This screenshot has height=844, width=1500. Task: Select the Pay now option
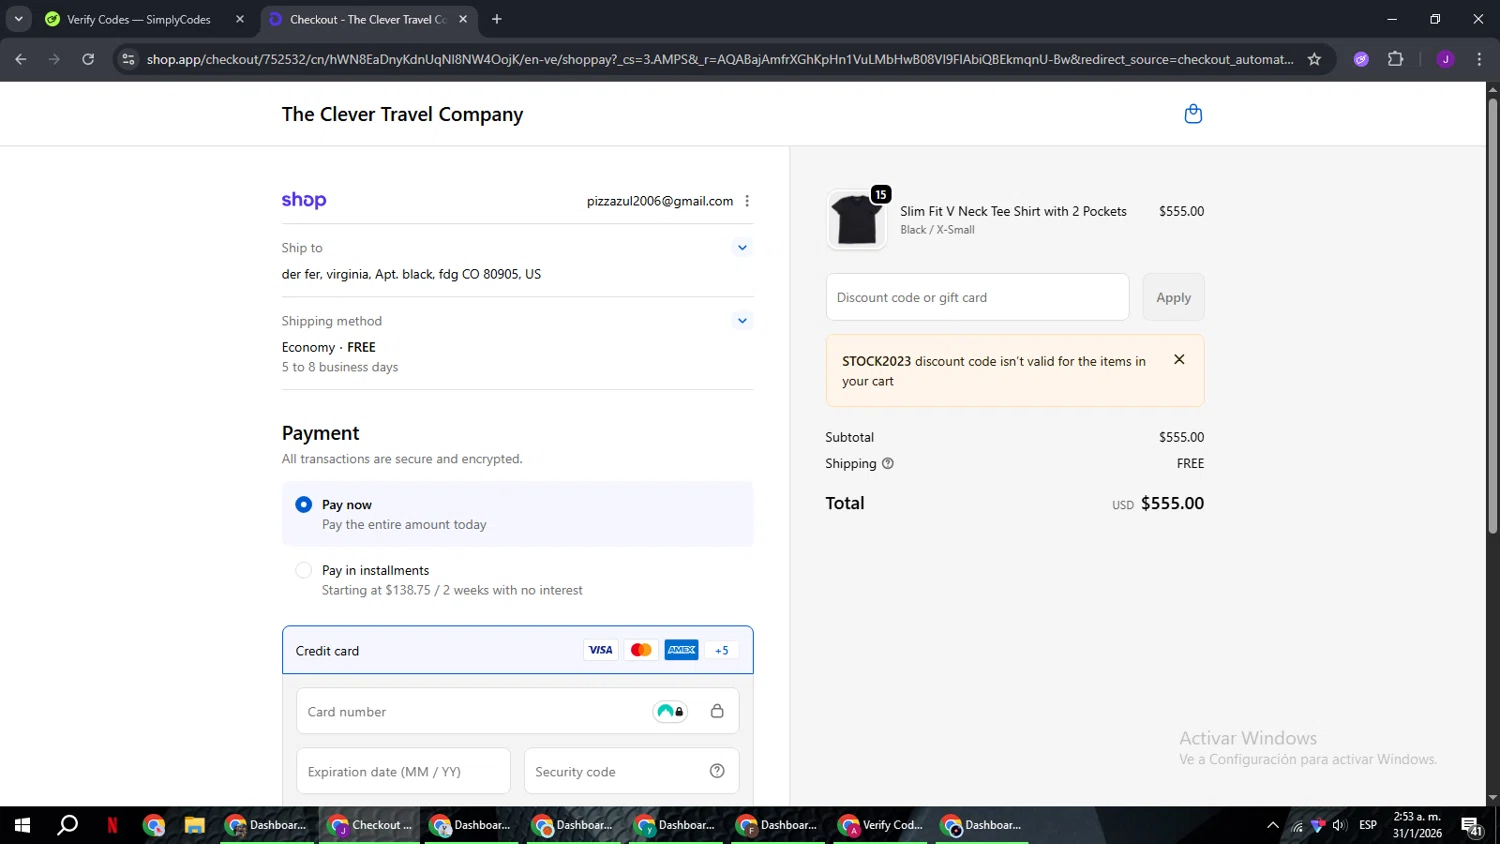click(517, 514)
